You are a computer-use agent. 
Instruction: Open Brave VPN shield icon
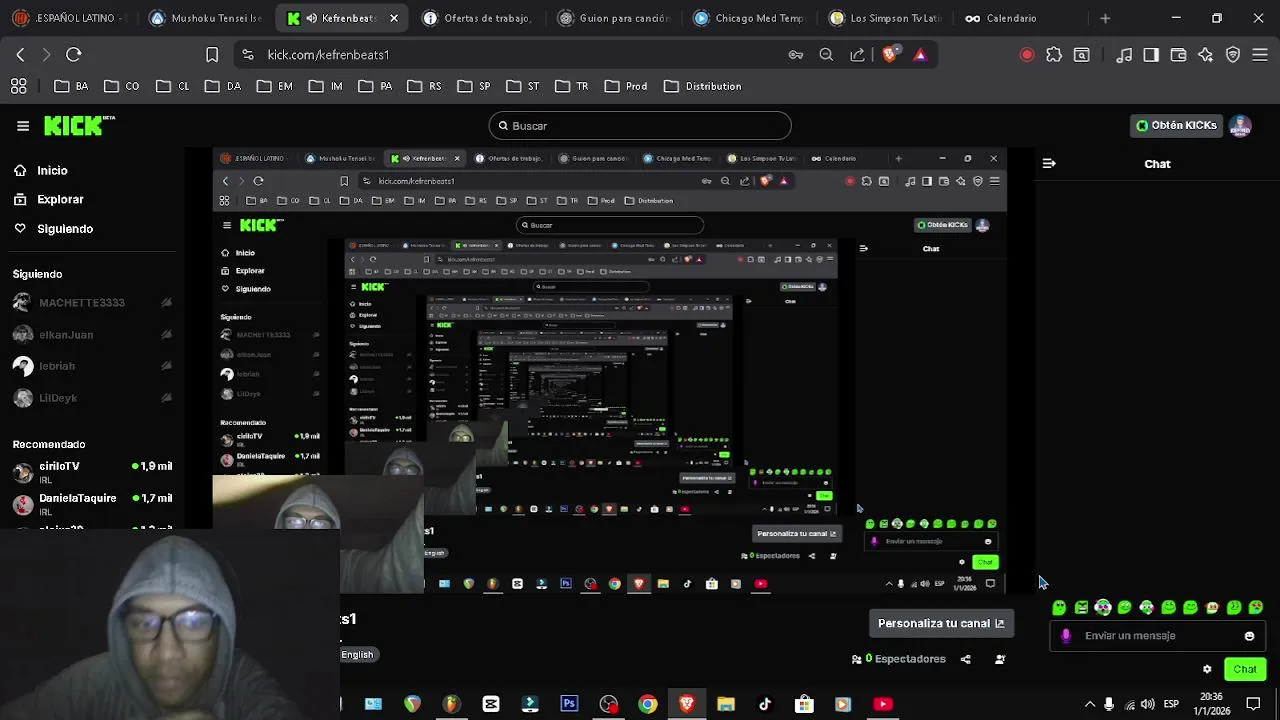point(1233,55)
